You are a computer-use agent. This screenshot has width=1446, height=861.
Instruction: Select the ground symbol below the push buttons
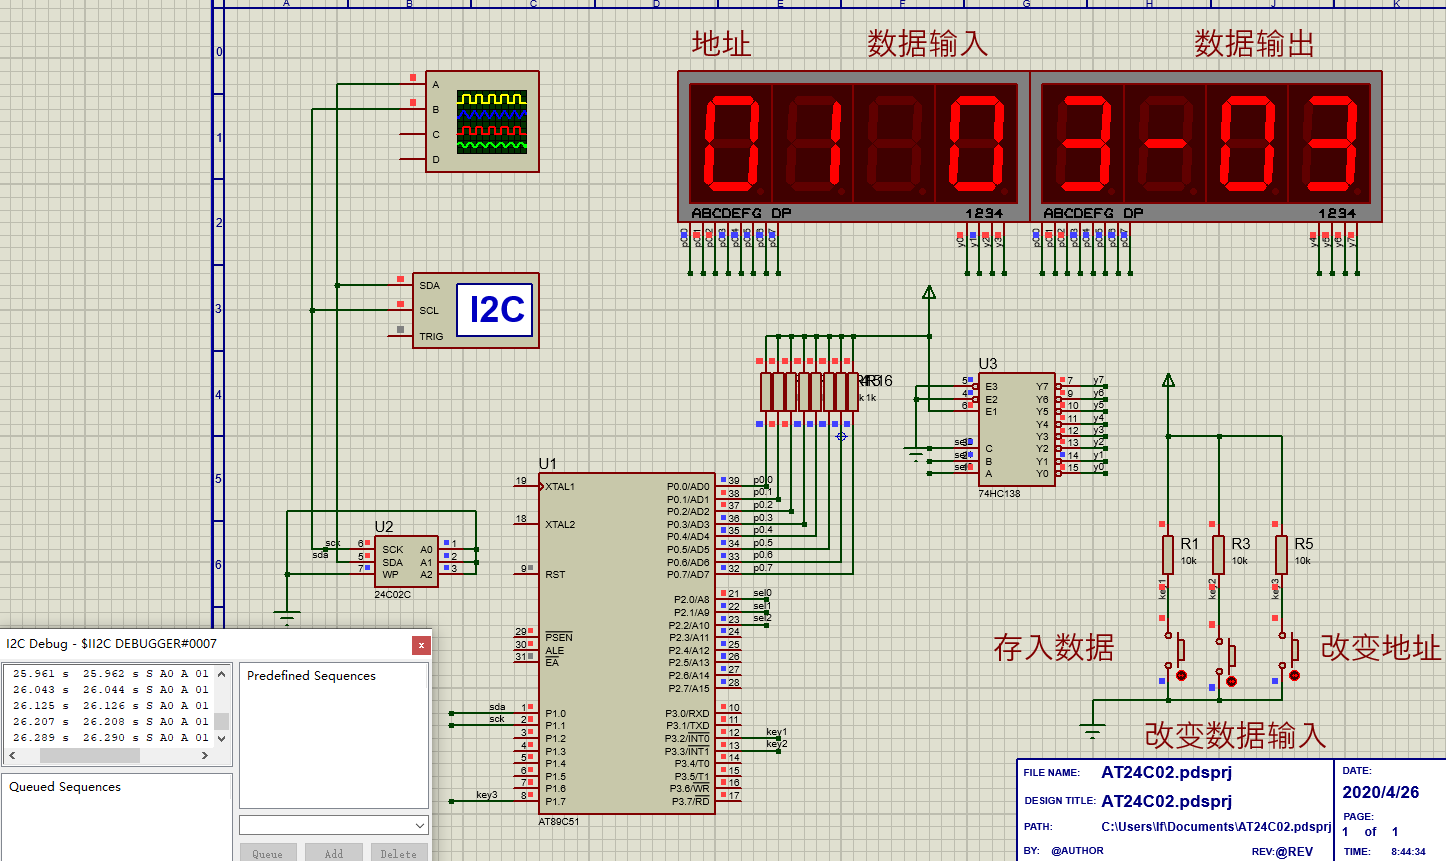click(1093, 730)
